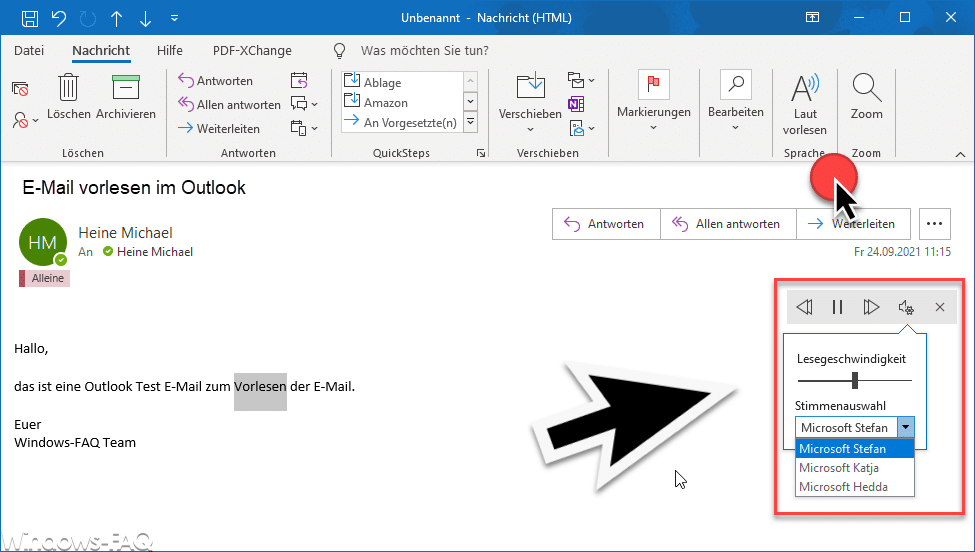975x552 pixels.
Task: Click the Windows-FAQ Team signature line
Action: click(x=75, y=443)
